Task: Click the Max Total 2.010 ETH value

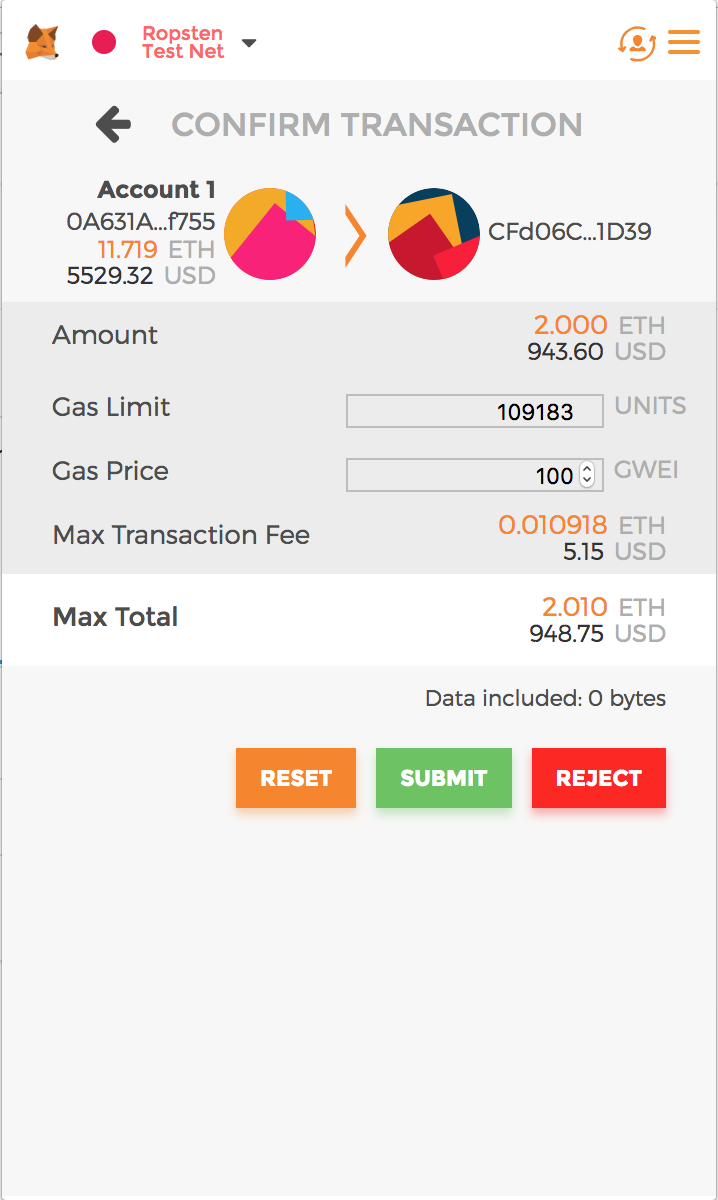Action: pyautogui.click(x=574, y=607)
